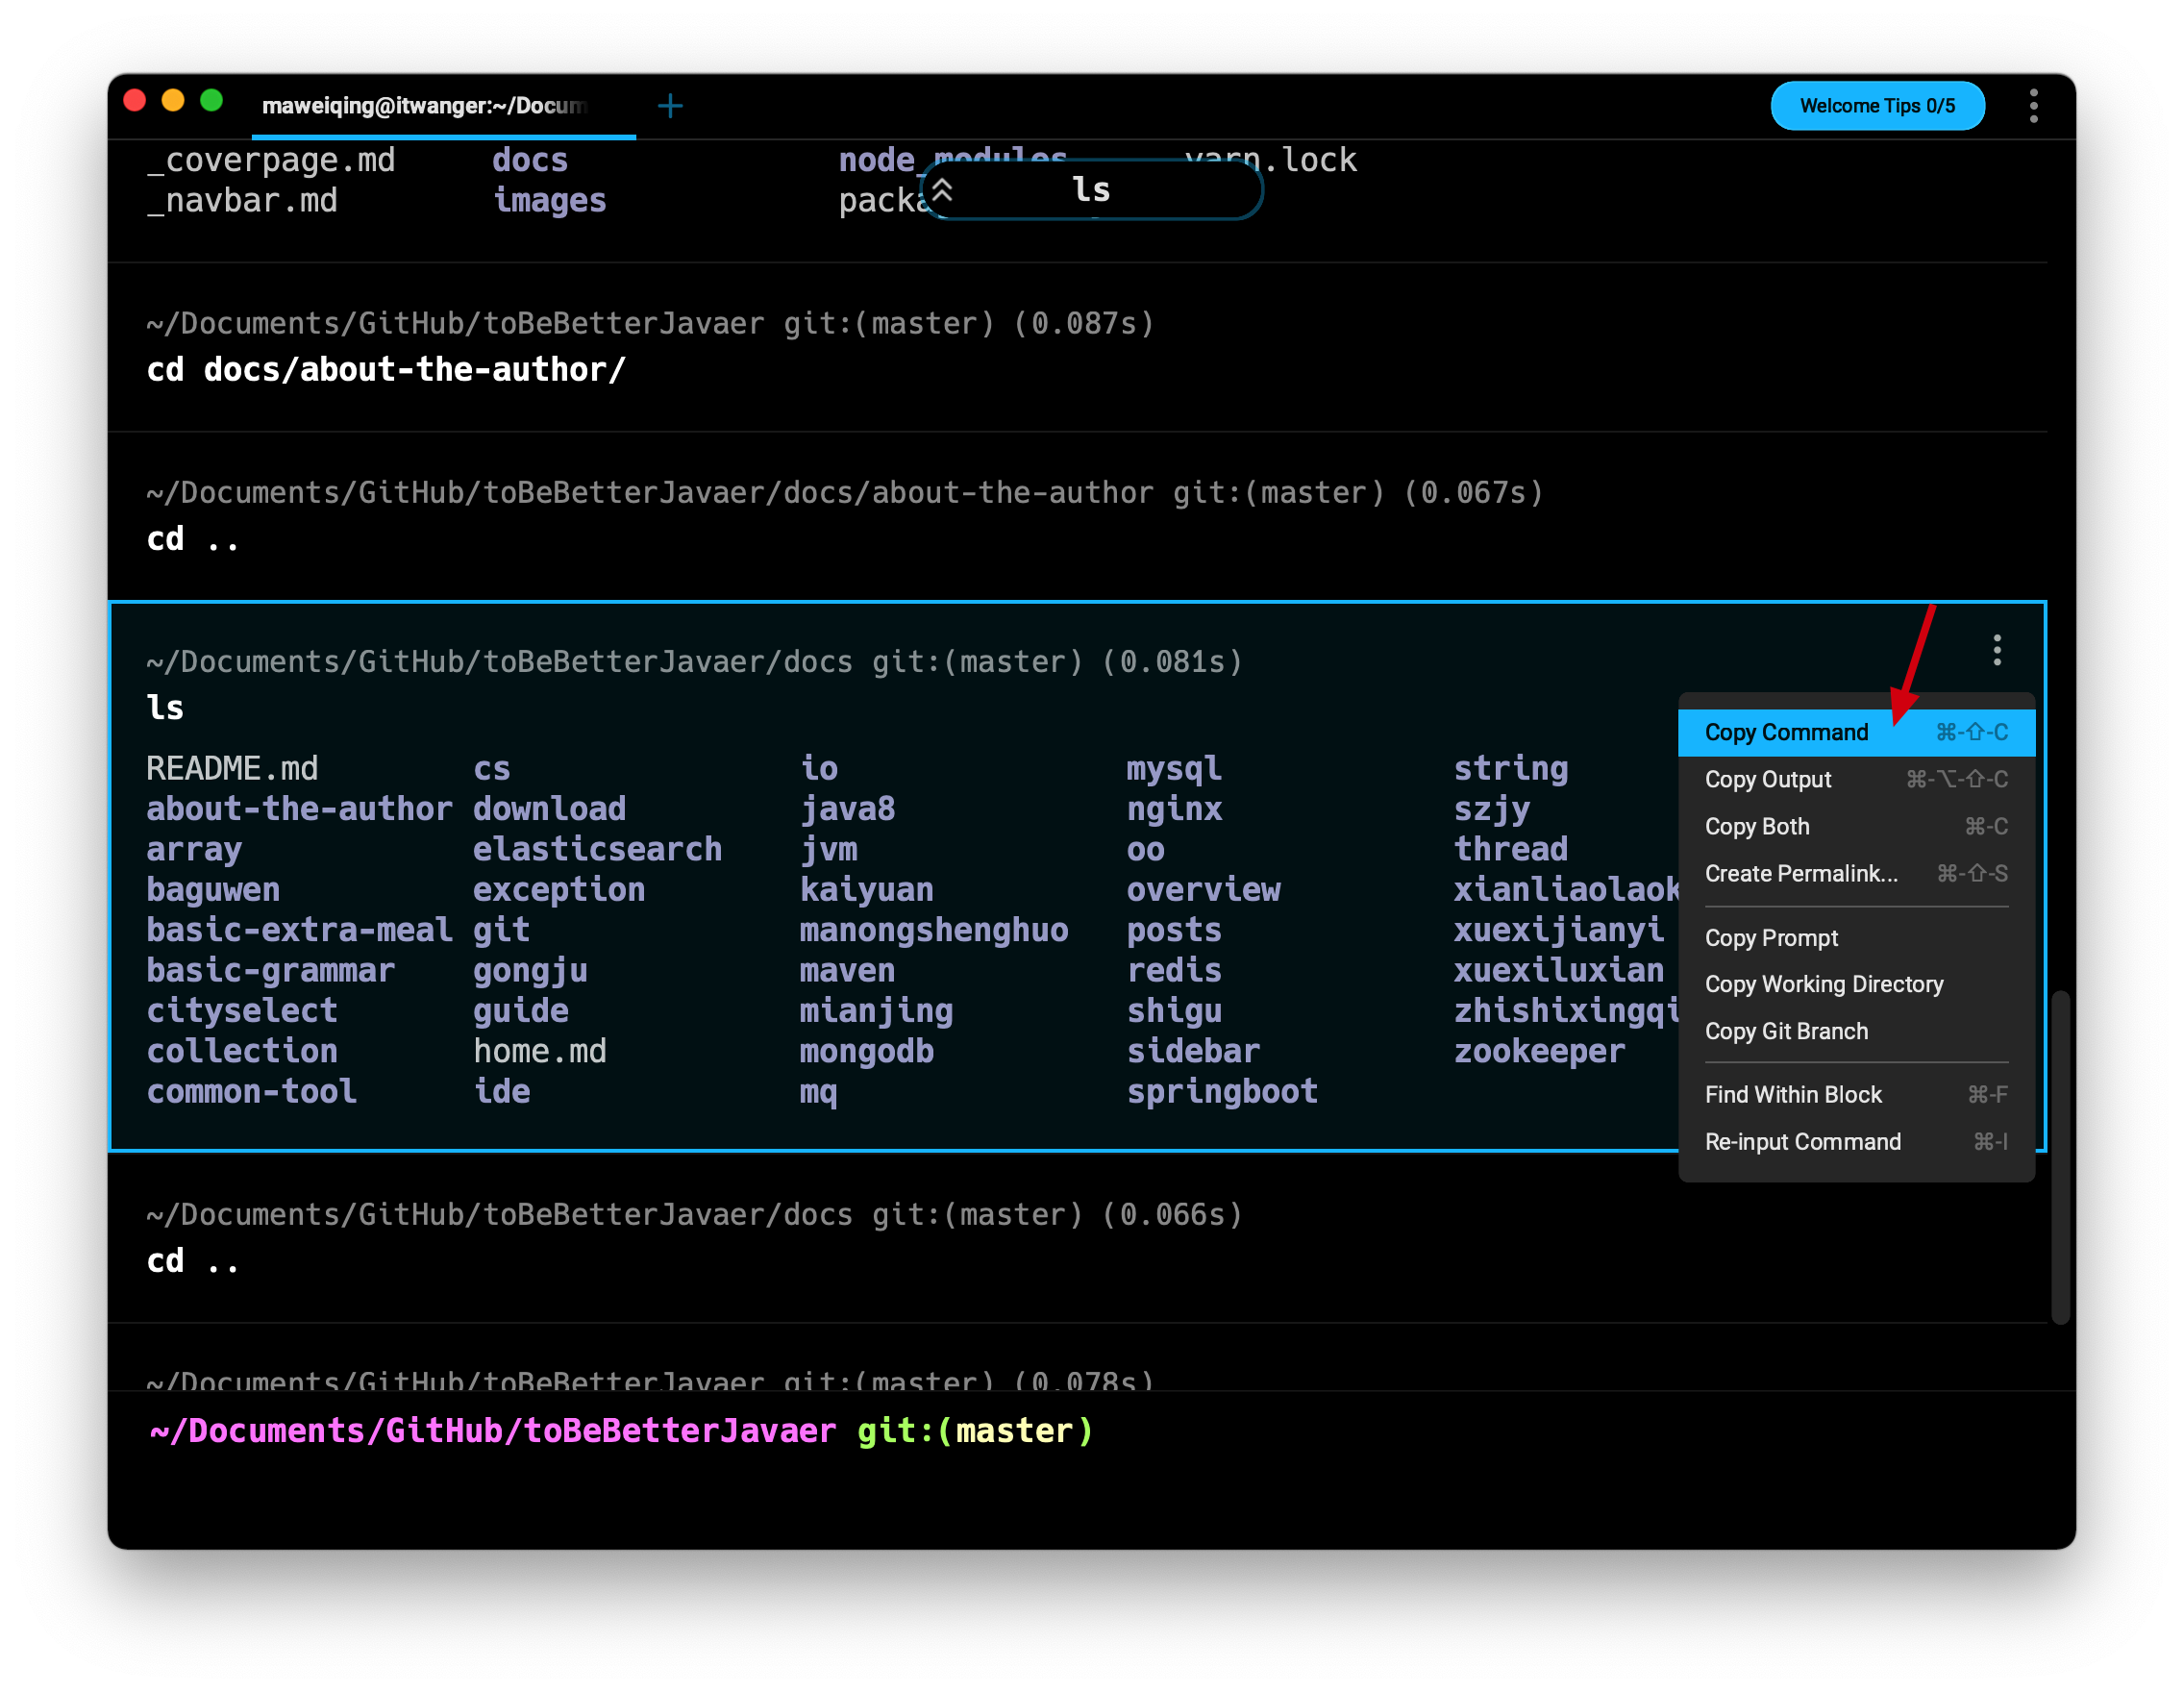Select Find Within Block option
The image size is (2184, 1692).
[x=1793, y=1094]
